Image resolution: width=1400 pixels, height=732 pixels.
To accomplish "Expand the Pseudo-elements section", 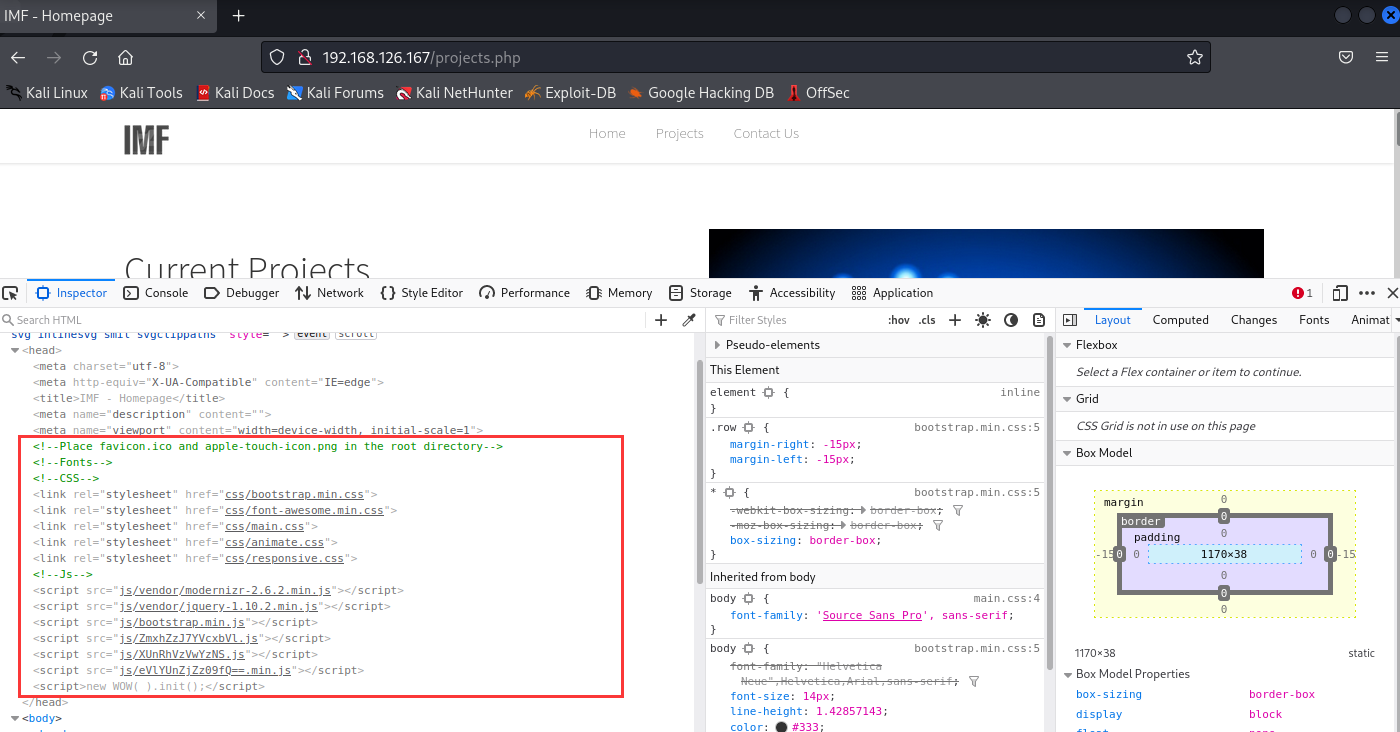I will click(718, 345).
